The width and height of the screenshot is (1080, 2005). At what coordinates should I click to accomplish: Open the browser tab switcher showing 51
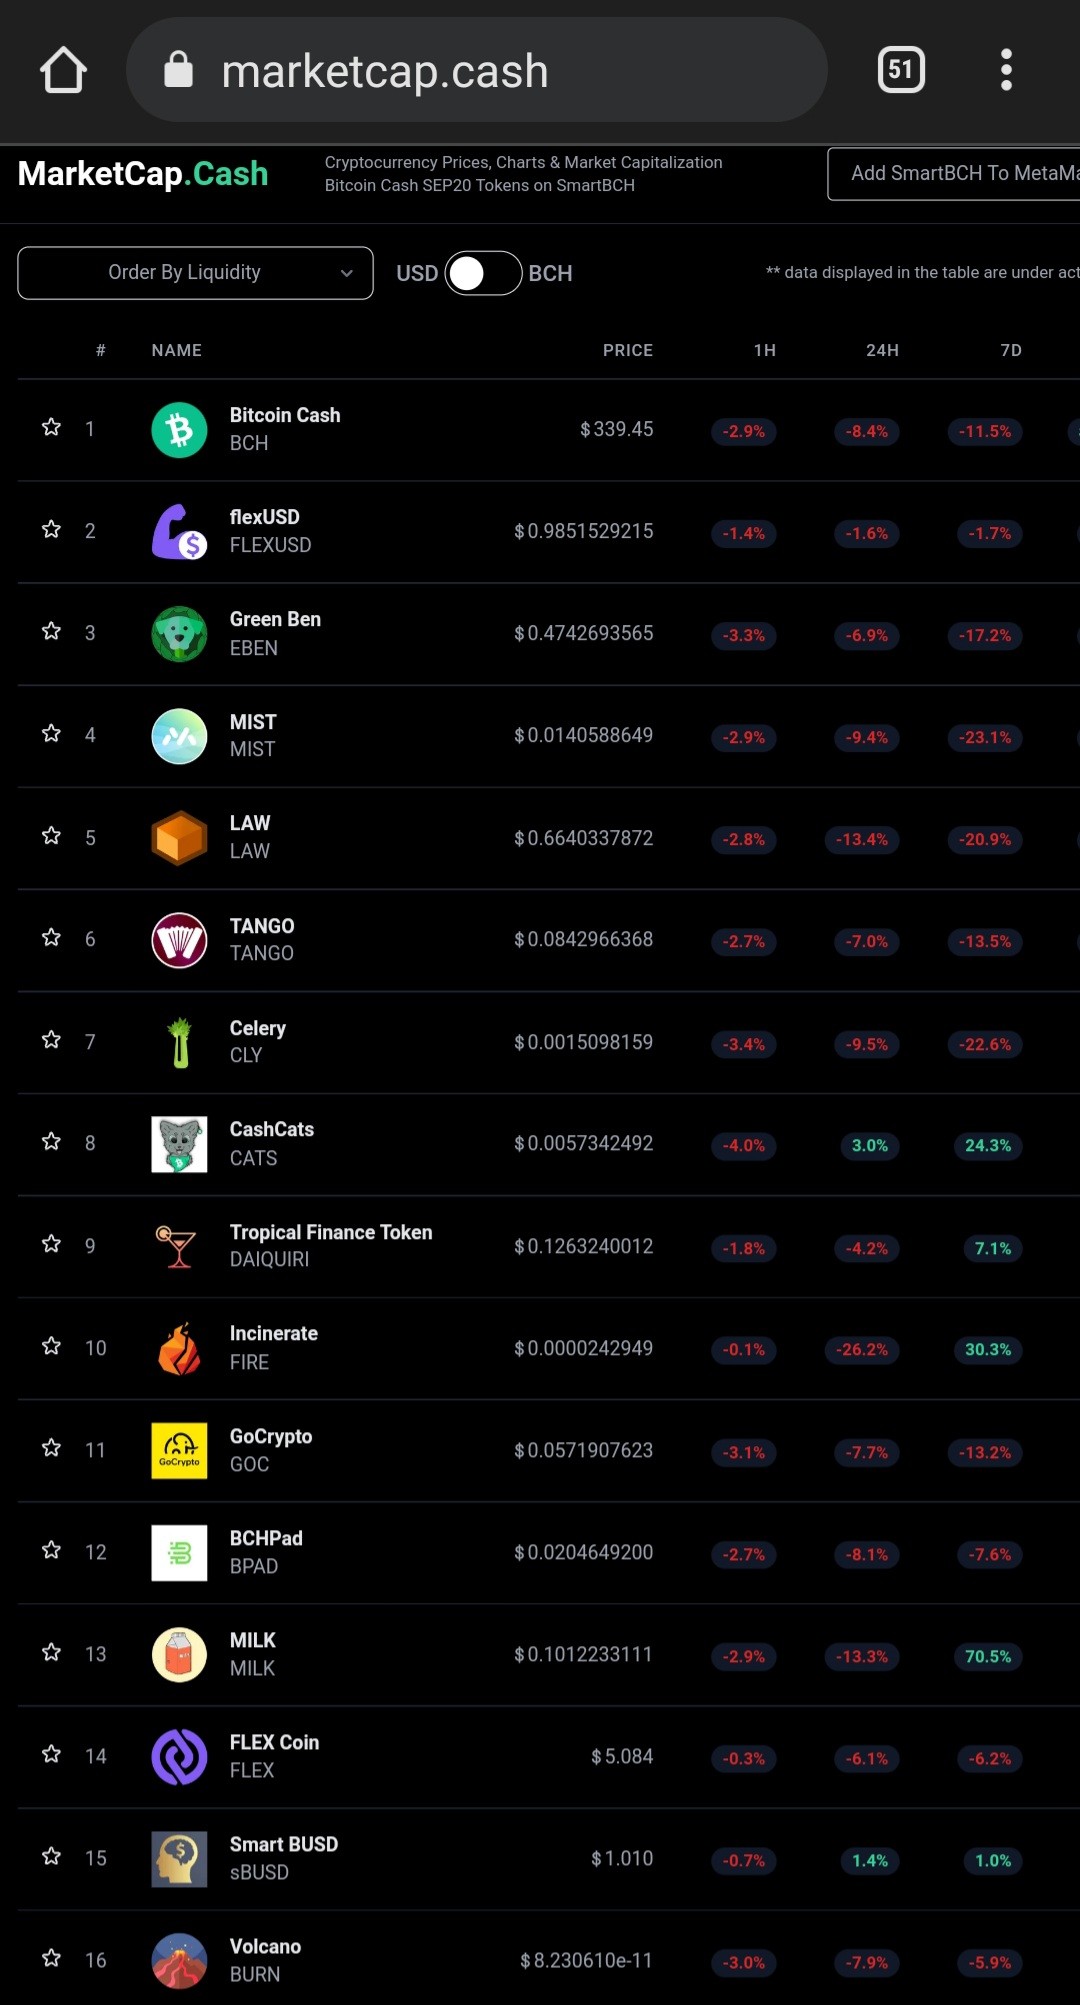click(901, 70)
